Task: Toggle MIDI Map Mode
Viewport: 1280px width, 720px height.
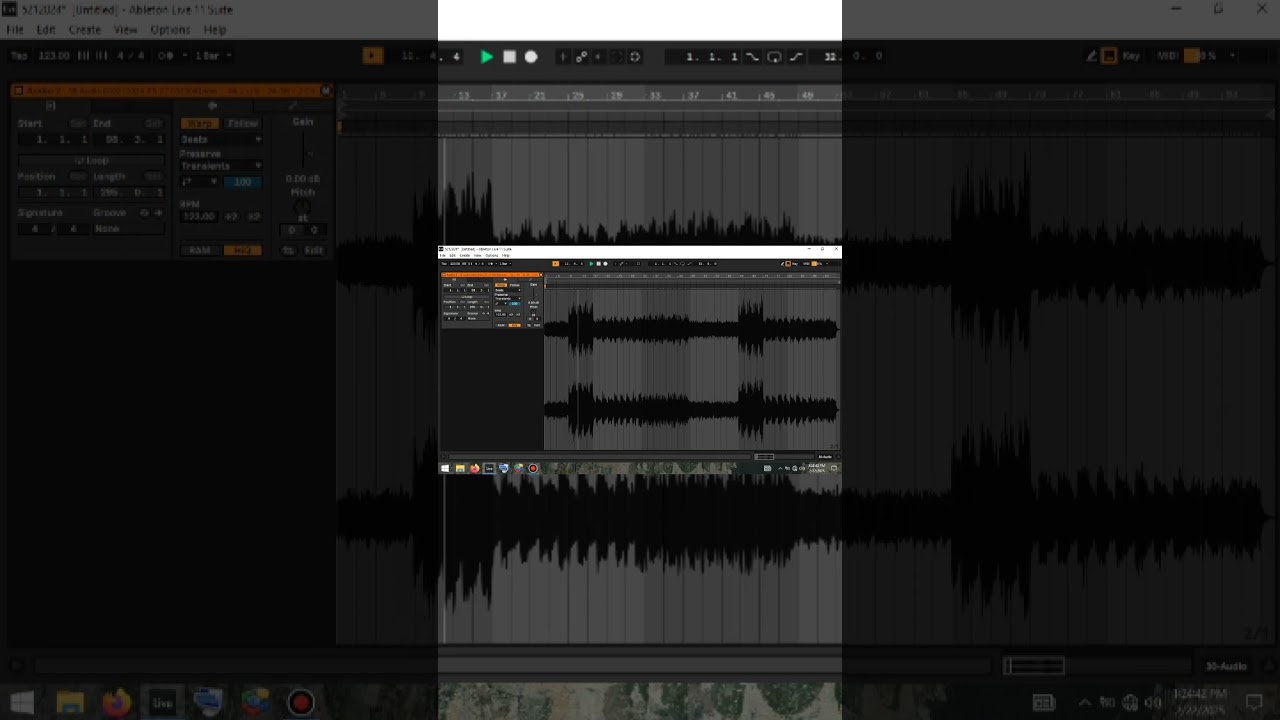Action: click(1169, 56)
